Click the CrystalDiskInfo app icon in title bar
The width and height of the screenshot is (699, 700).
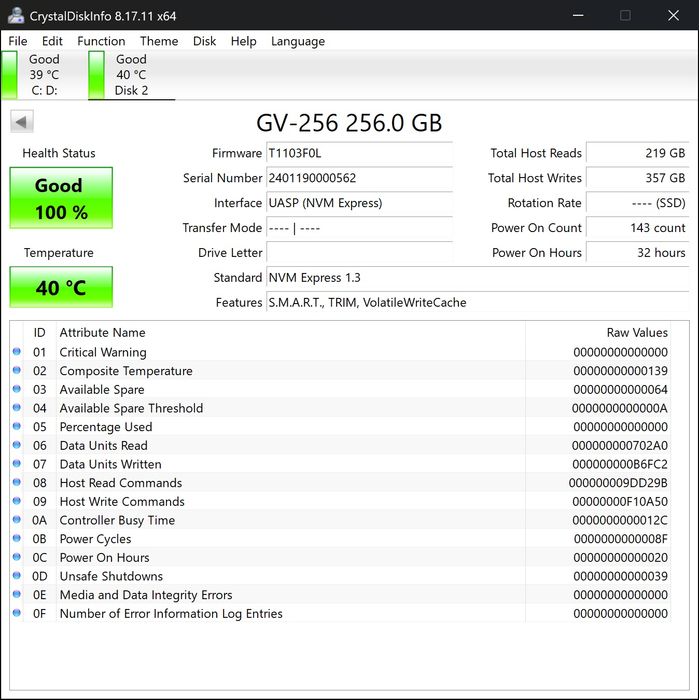coord(16,15)
